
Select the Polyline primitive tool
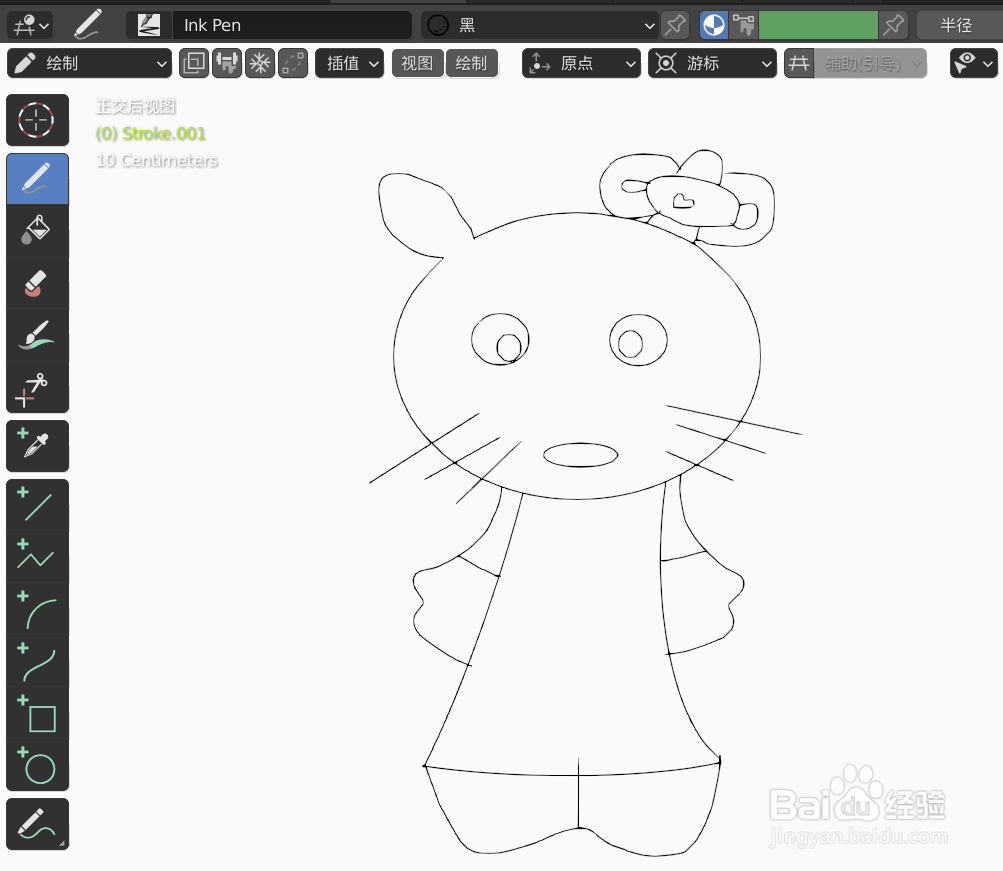[x=37, y=556]
